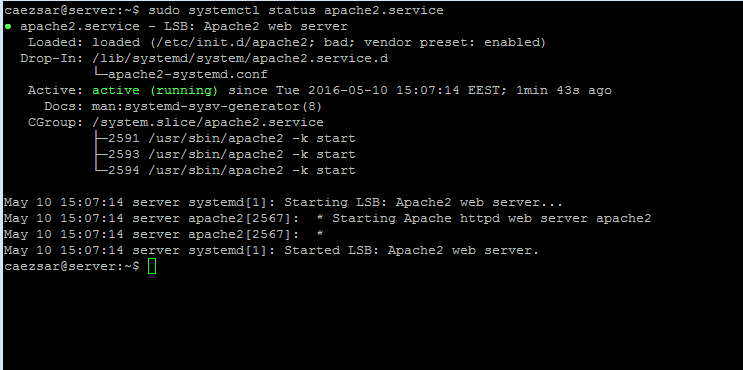Click the bottom caezsar@server prompt

pyautogui.click(x=72, y=267)
